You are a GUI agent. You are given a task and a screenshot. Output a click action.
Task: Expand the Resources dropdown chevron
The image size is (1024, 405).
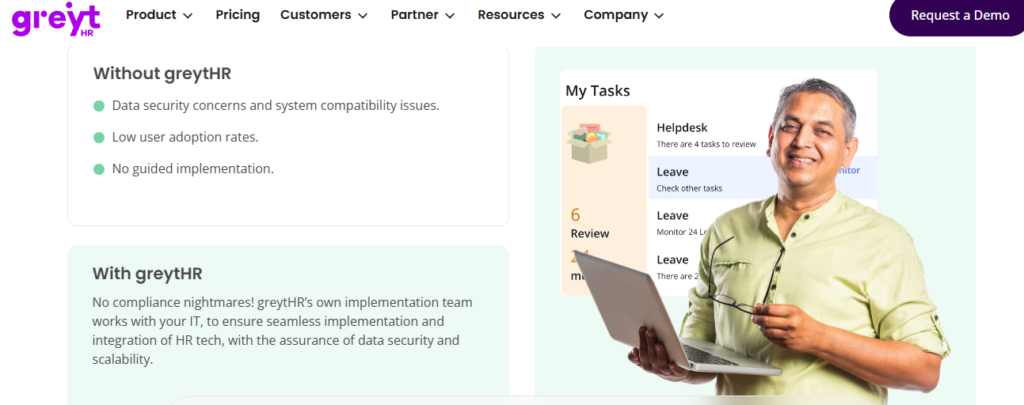[556, 16]
